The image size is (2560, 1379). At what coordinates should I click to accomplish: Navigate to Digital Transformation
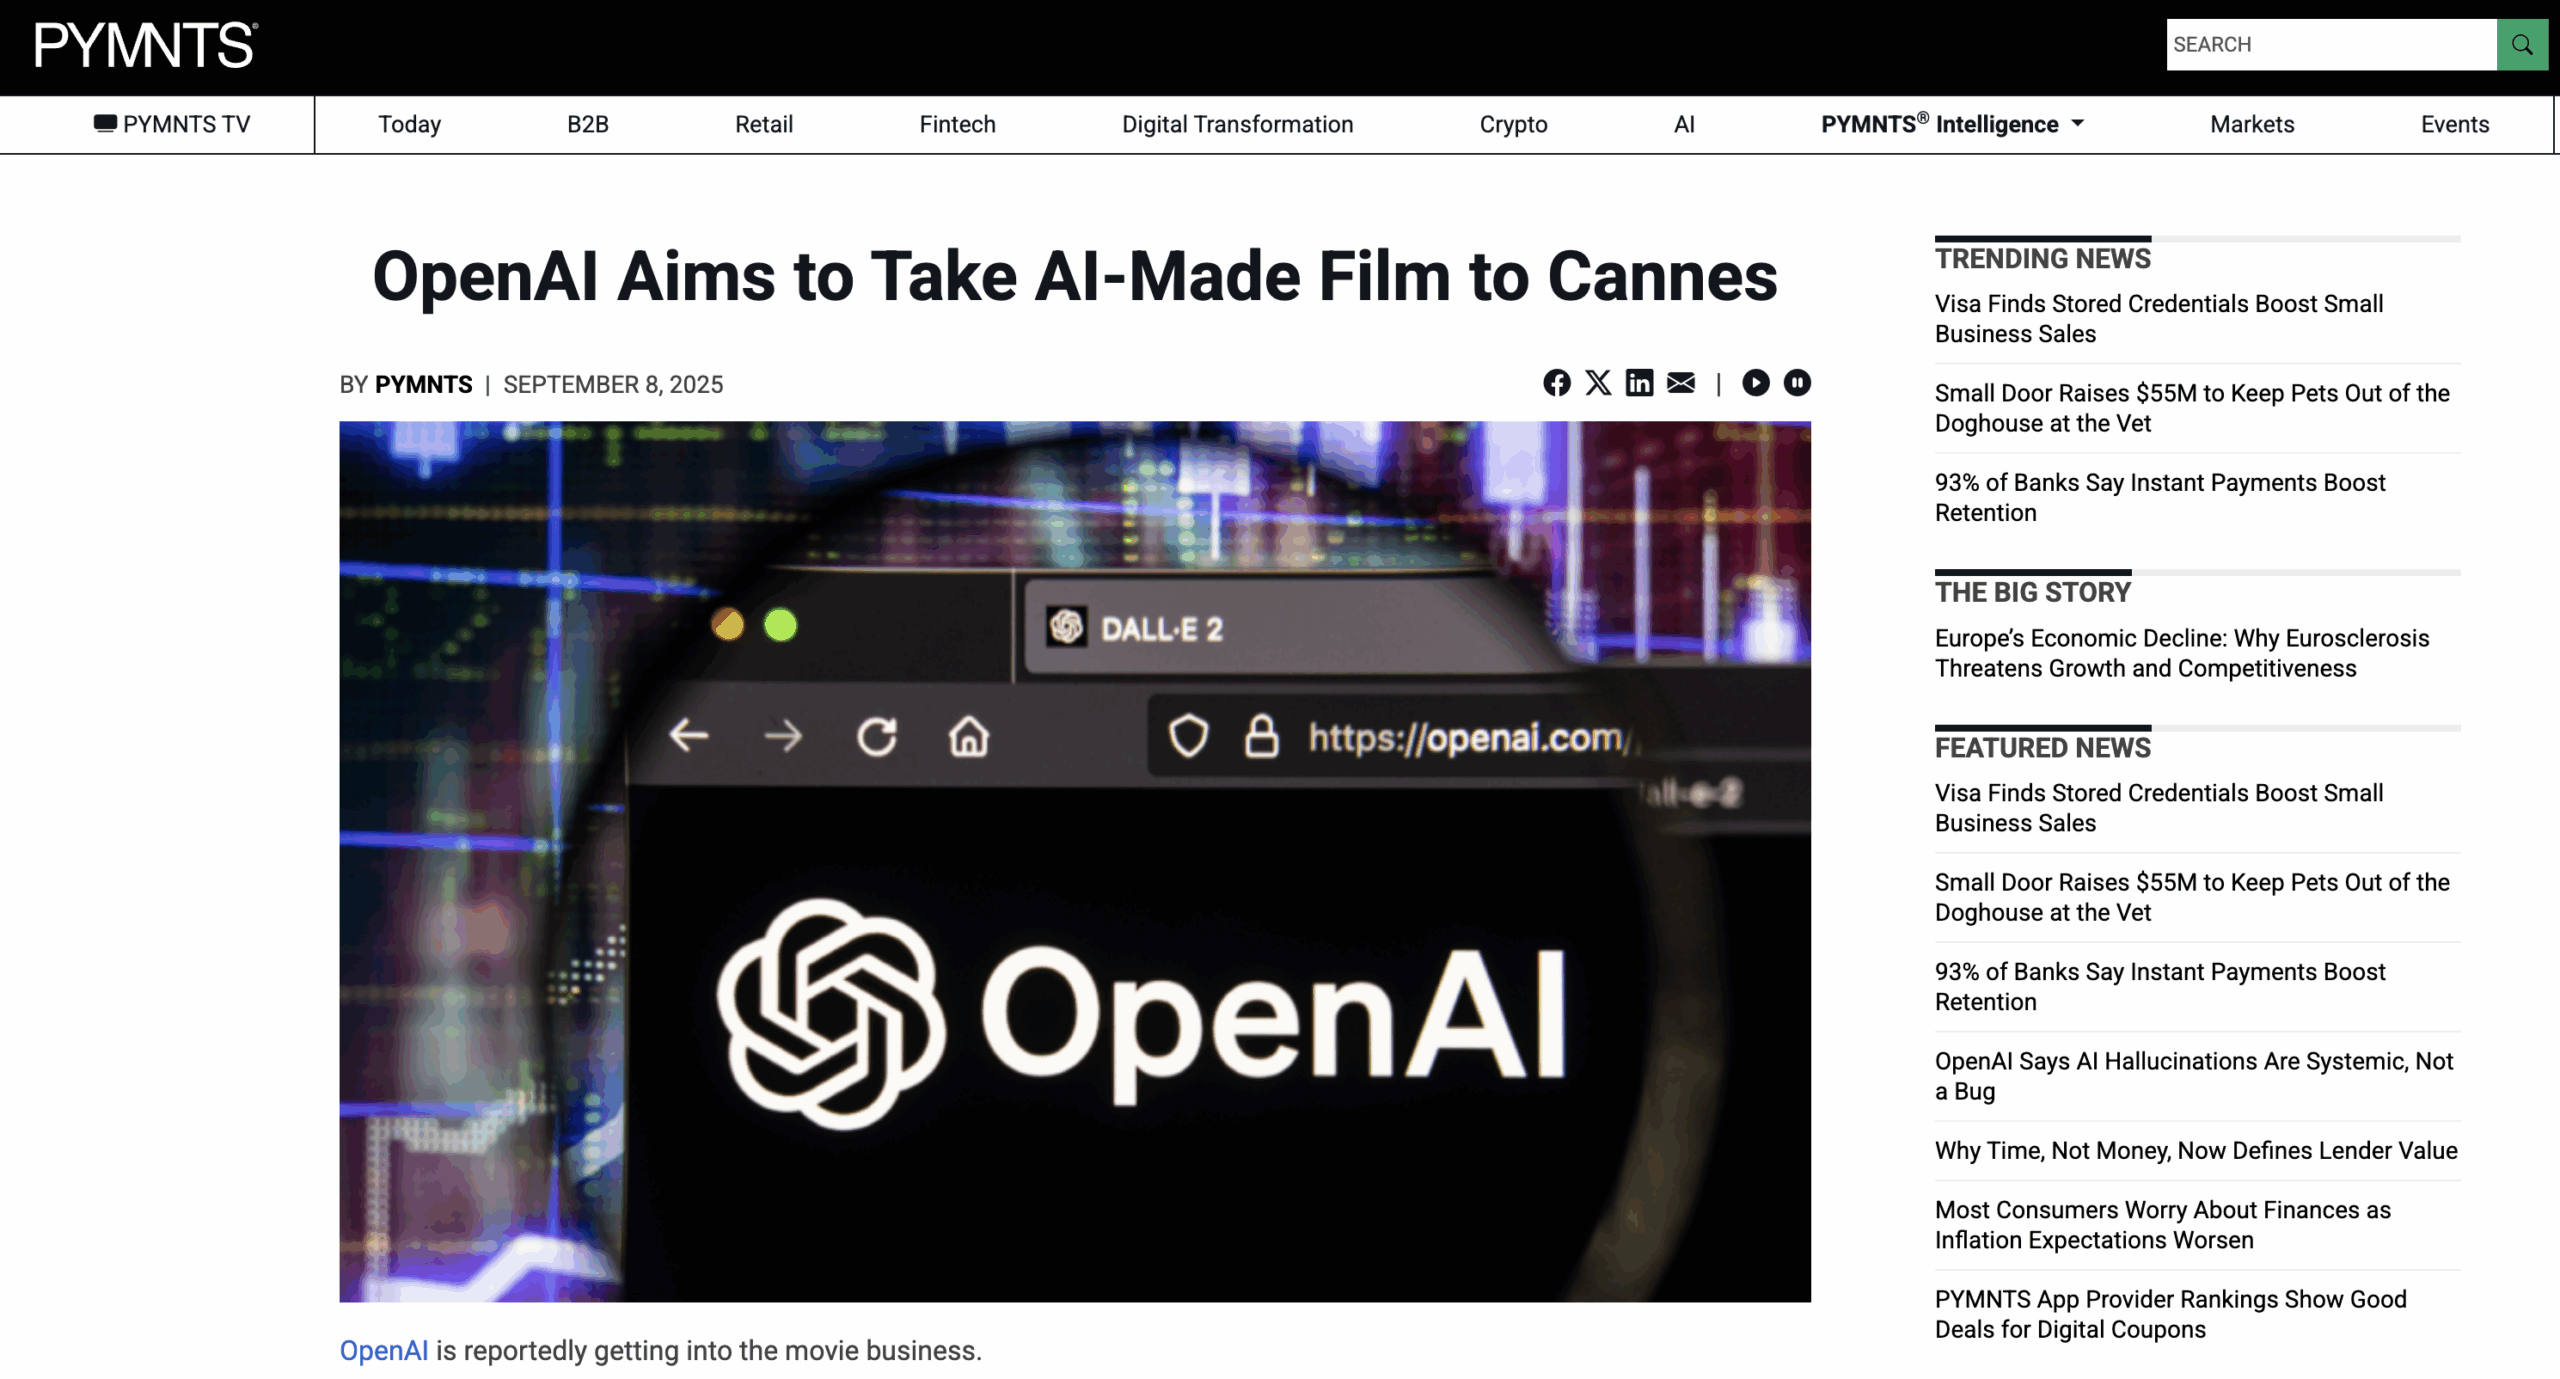coord(1237,124)
